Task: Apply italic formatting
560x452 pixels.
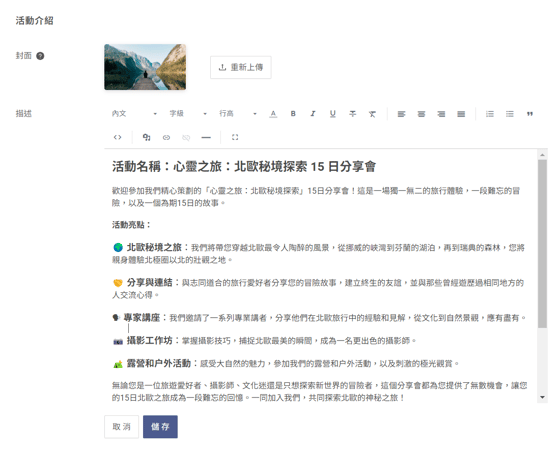Action: click(313, 114)
